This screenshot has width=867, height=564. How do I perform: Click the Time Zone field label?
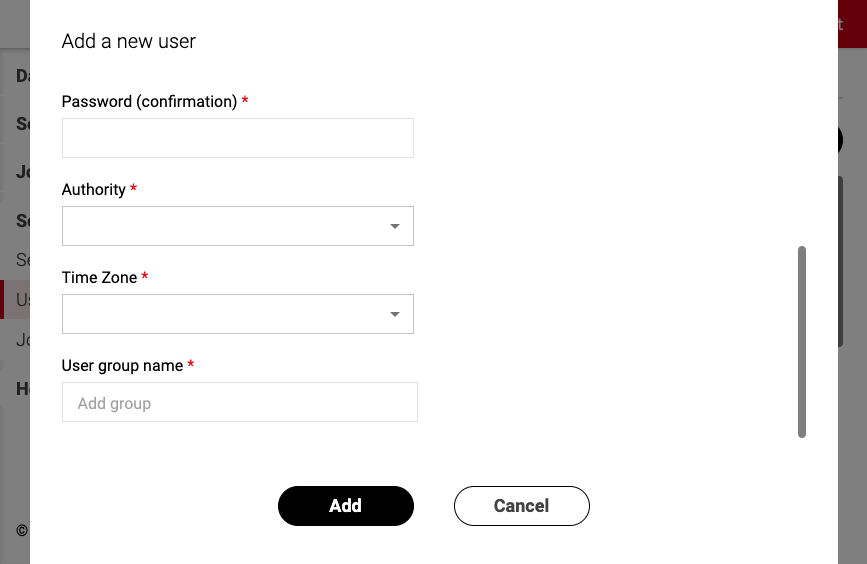pos(99,278)
